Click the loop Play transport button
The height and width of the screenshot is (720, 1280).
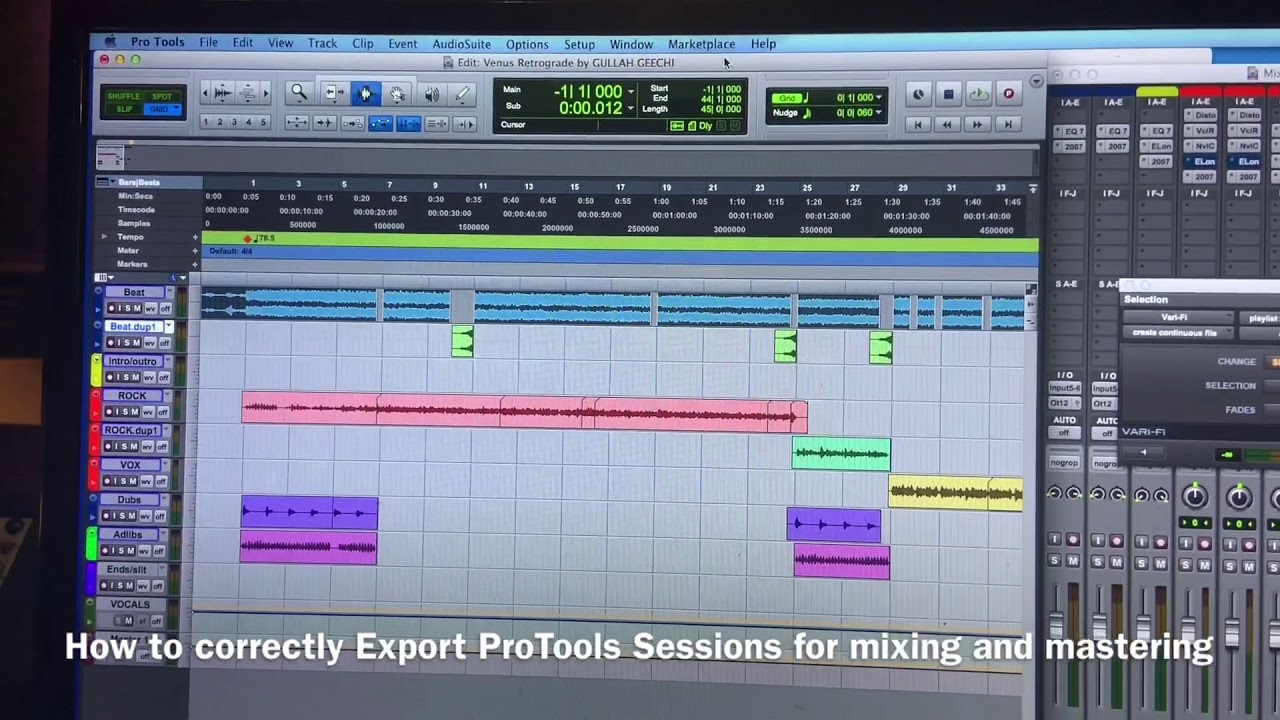point(978,94)
